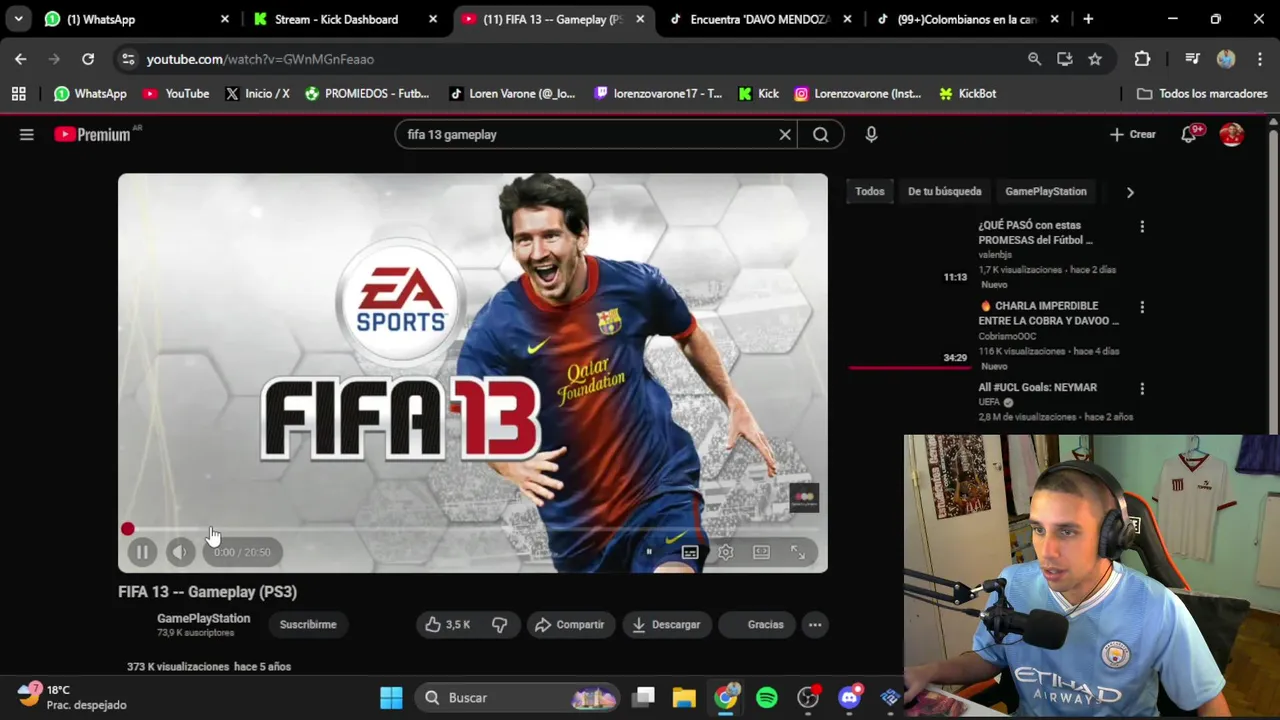Start voice search with the microphone
Image resolution: width=1280 pixels, height=720 pixels.
[x=871, y=134]
